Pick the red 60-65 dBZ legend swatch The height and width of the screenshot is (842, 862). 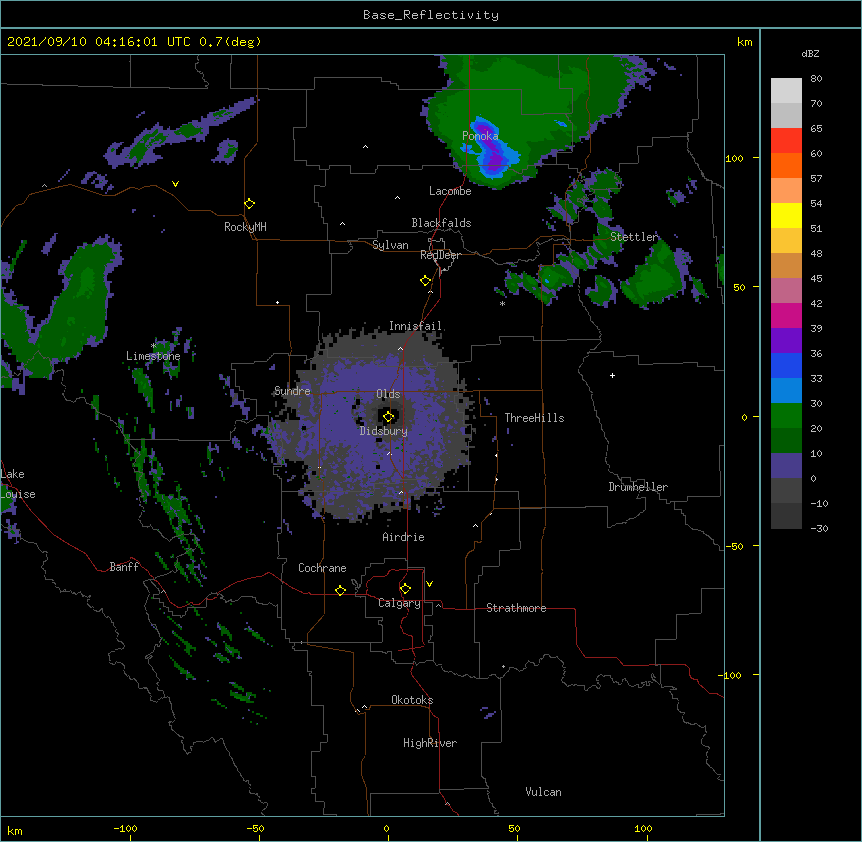(786, 141)
